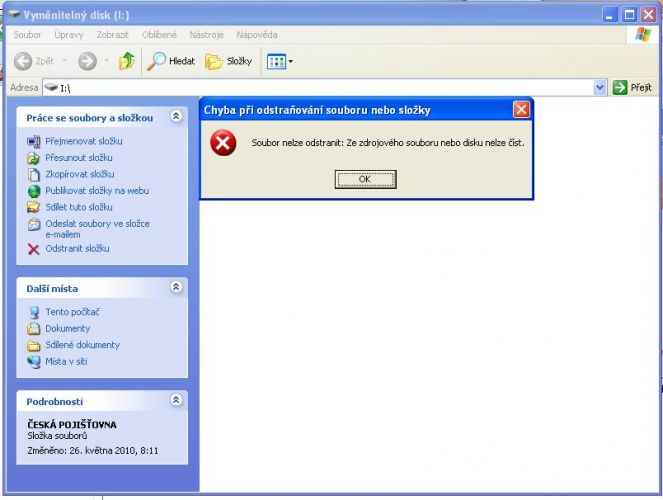Open the Soubor menu
Image resolution: width=663 pixels, height=500 pixels.
click(x=27, y=35)
